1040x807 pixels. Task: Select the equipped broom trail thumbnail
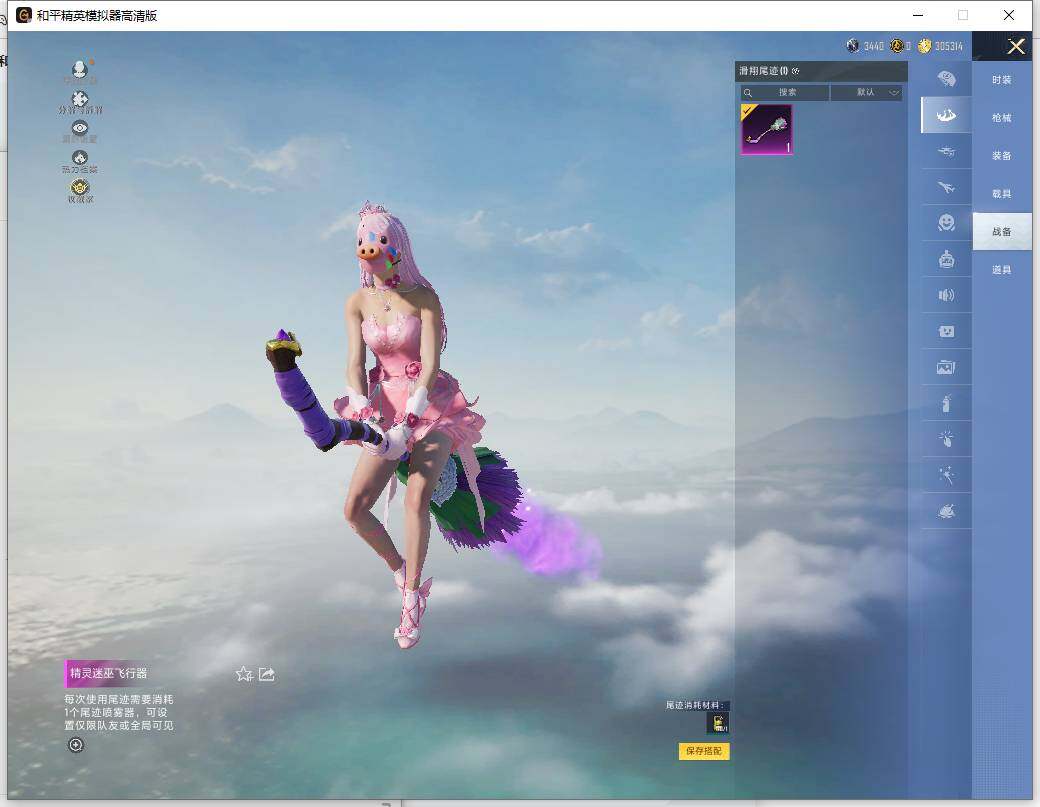[x=766, y=129]
